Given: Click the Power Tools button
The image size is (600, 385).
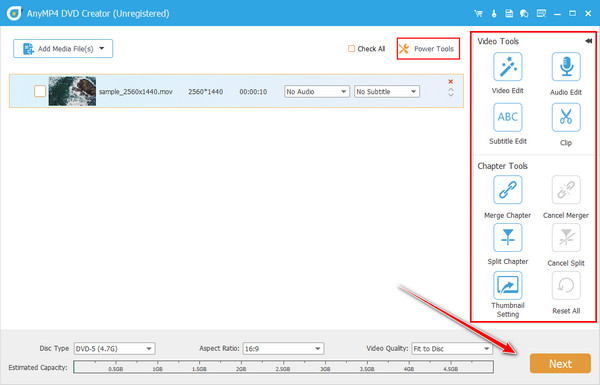Looking at the screenshot, I should pyautogui.click(x=428, y=49).
